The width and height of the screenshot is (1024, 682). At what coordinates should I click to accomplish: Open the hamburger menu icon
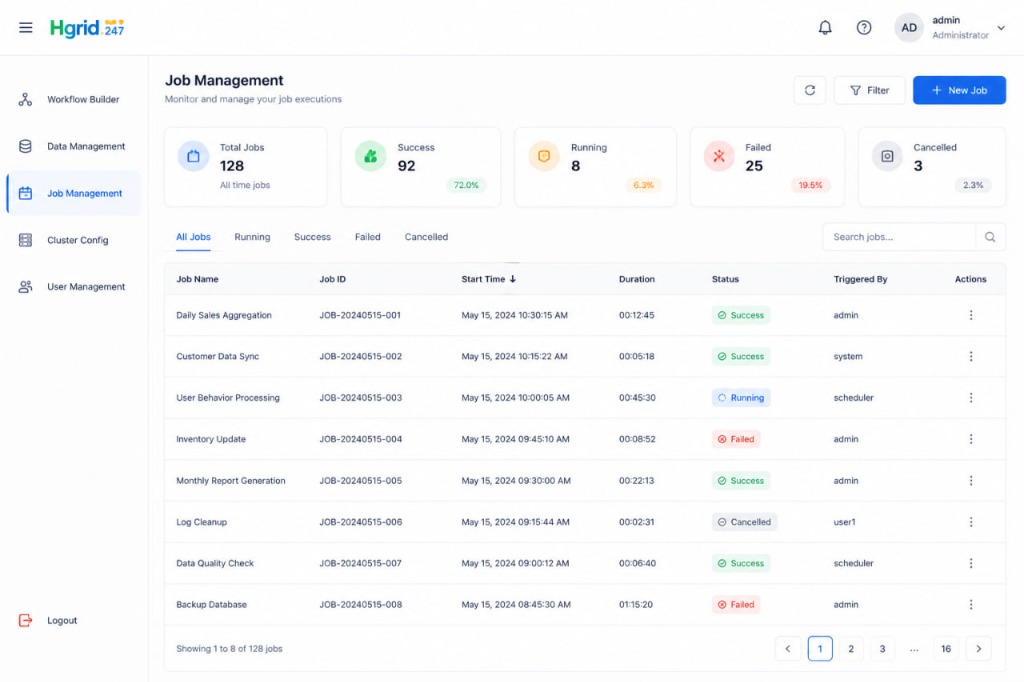tap(25, 27)
